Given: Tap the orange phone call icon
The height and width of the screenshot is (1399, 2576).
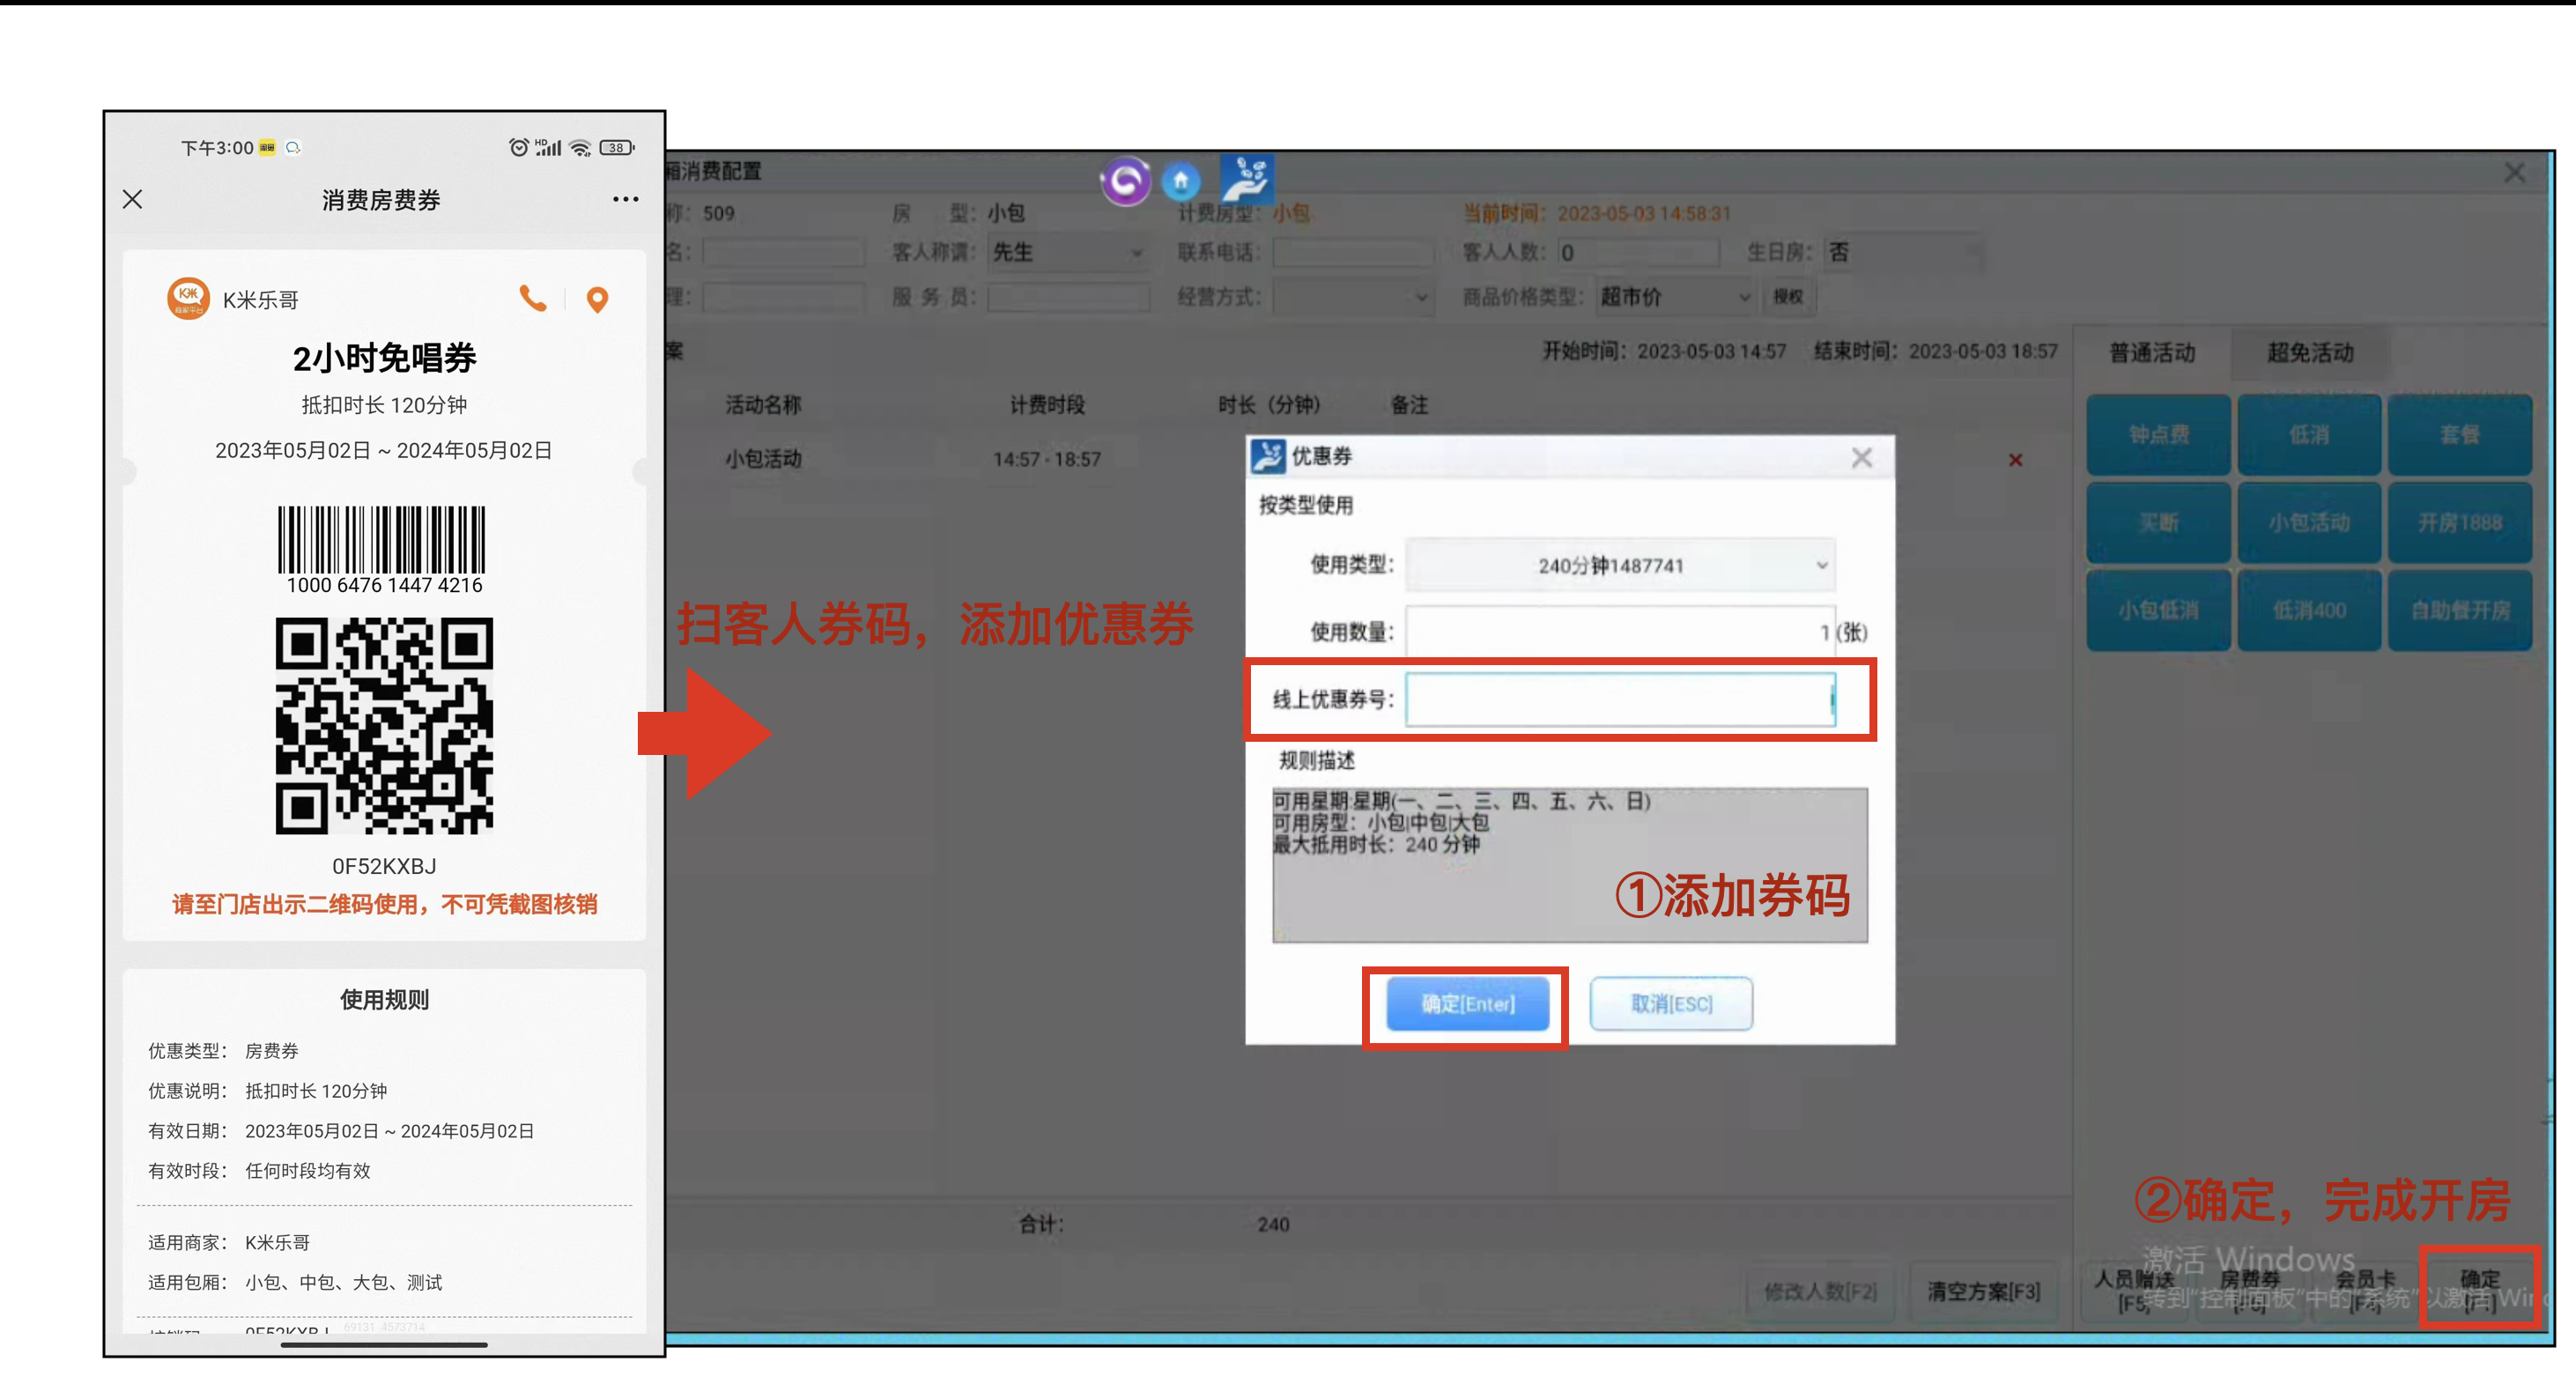Looking at the screenshot, I should tap(533, 298).
